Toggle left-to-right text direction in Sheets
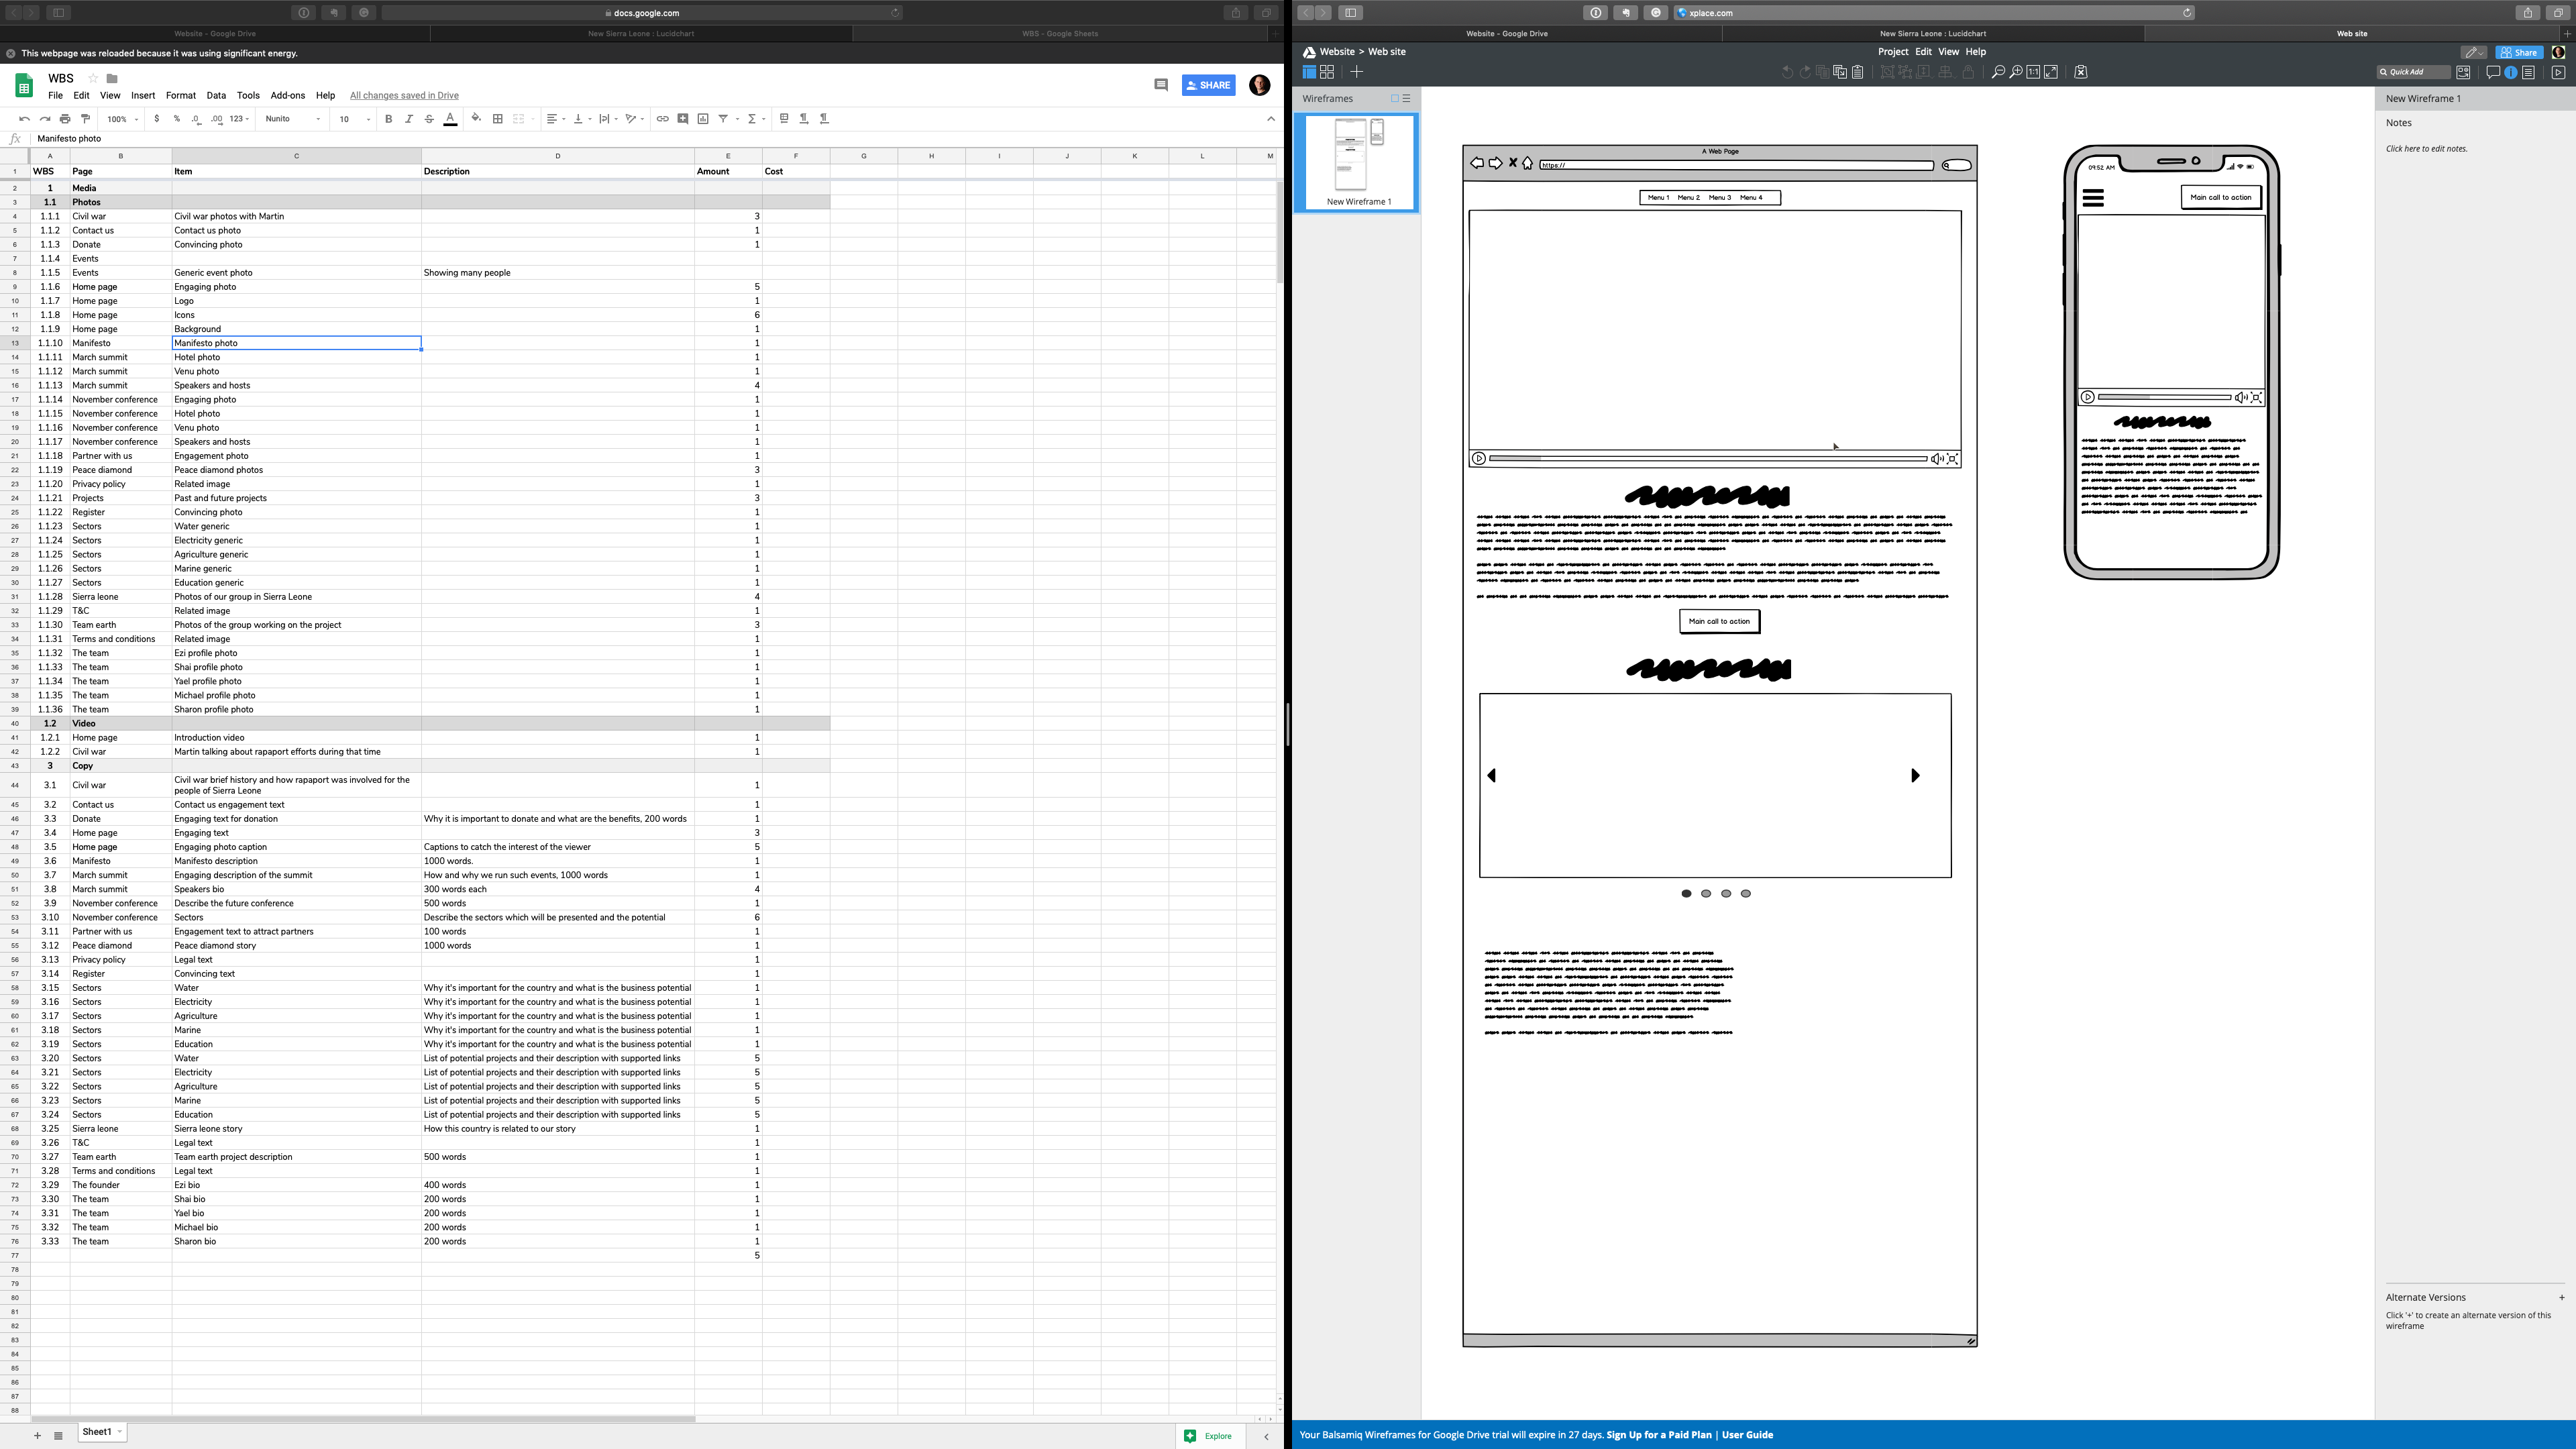 (x=804, y=119)
